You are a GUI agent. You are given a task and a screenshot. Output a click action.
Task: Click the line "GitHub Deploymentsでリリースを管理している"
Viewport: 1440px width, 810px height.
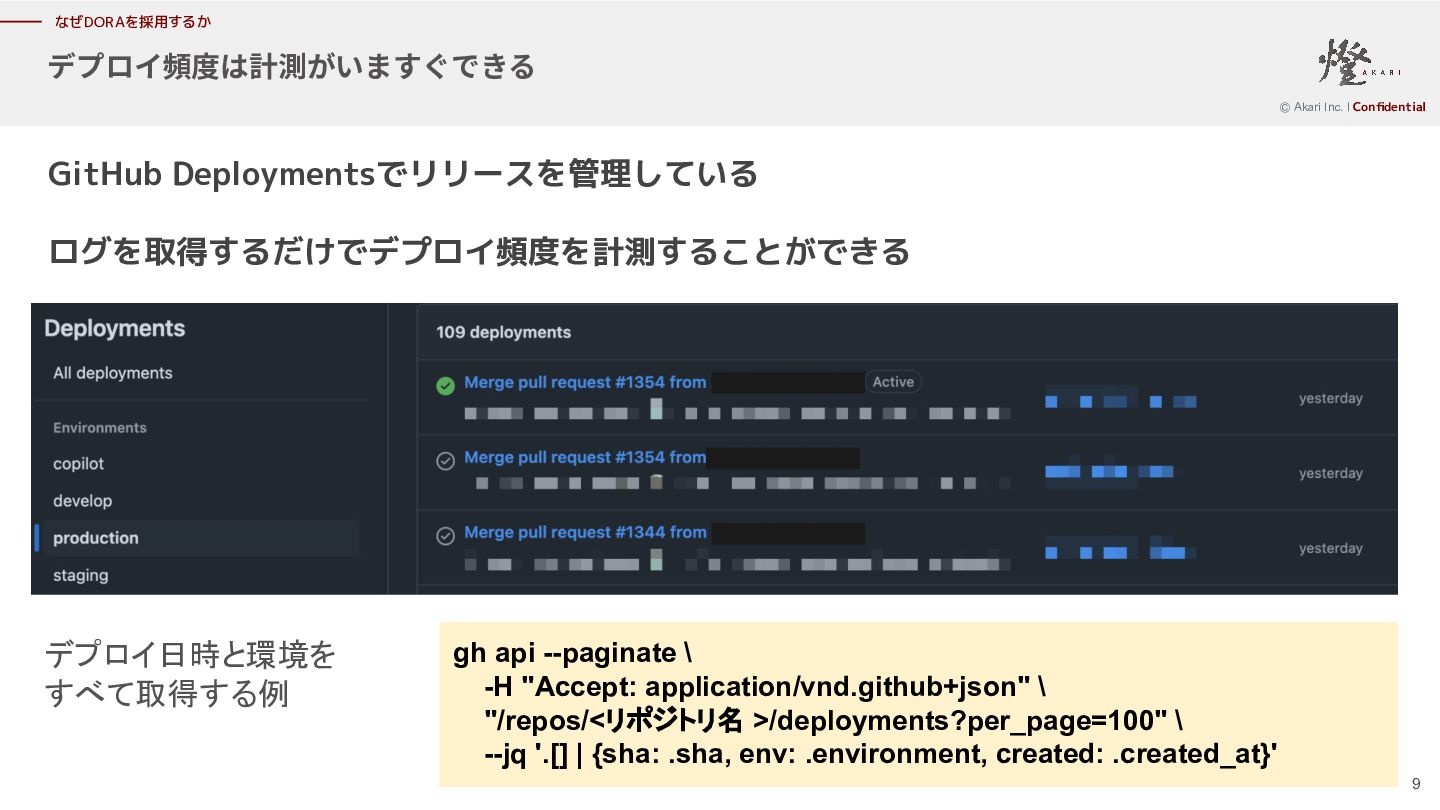(403, 174)
